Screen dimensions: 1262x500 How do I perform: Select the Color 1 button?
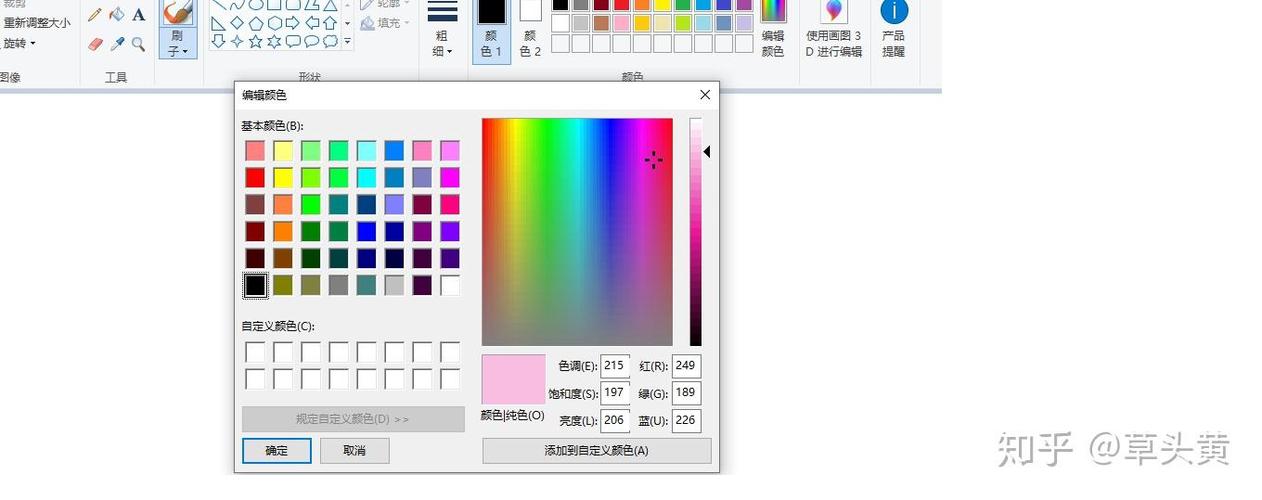(491, 30)
